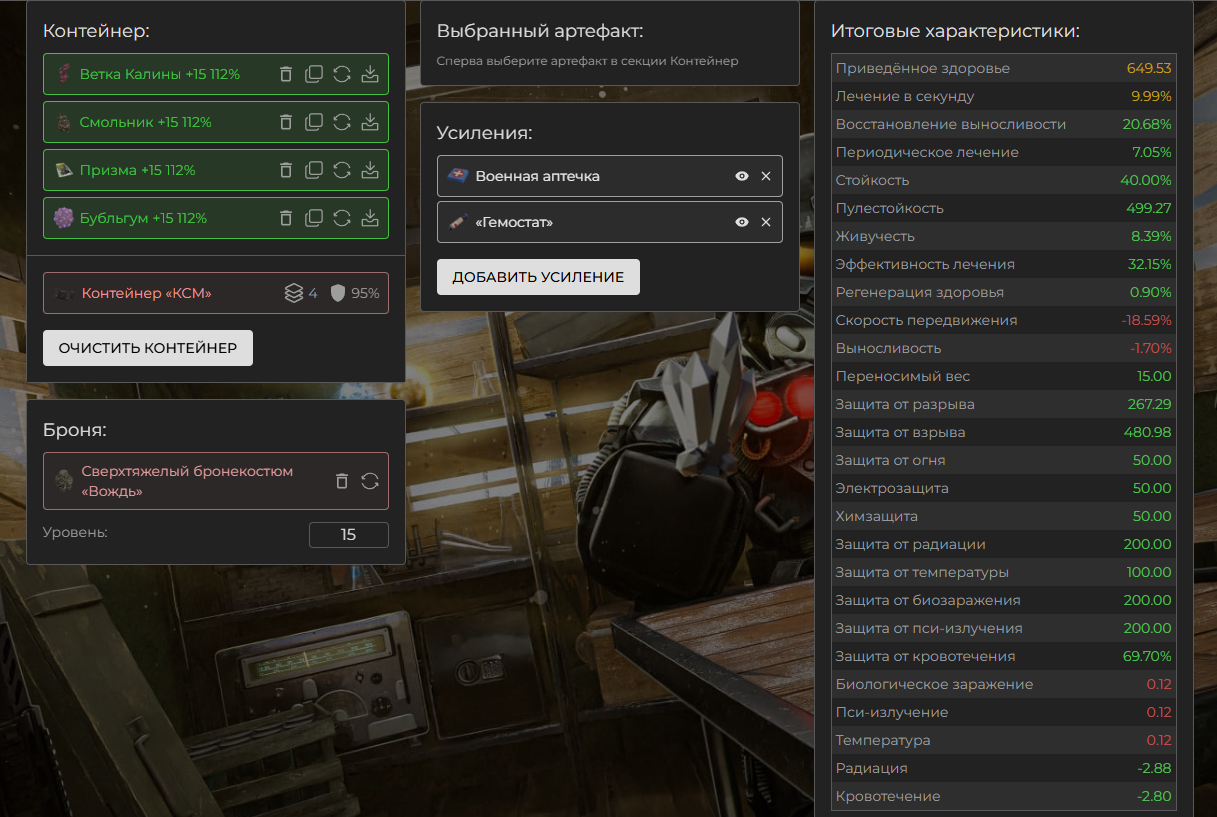Toggle visibility of «Гемостат» boost
The image size is (1217, 817).
[x=742, y=222]
